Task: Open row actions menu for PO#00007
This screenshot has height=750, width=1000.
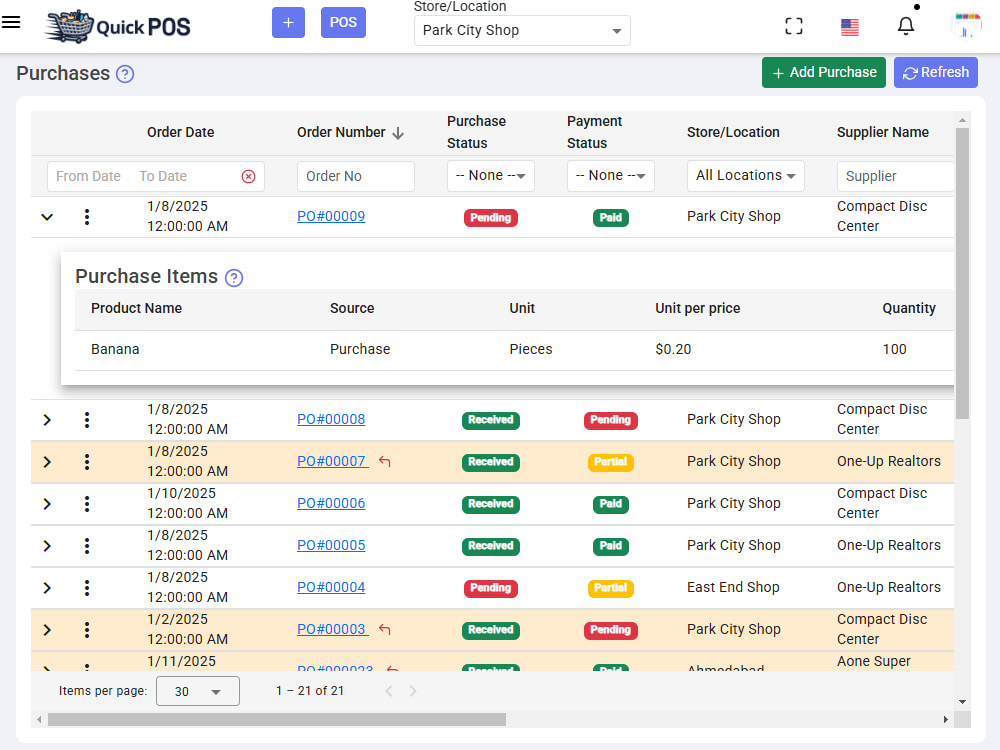Action: 87,462
